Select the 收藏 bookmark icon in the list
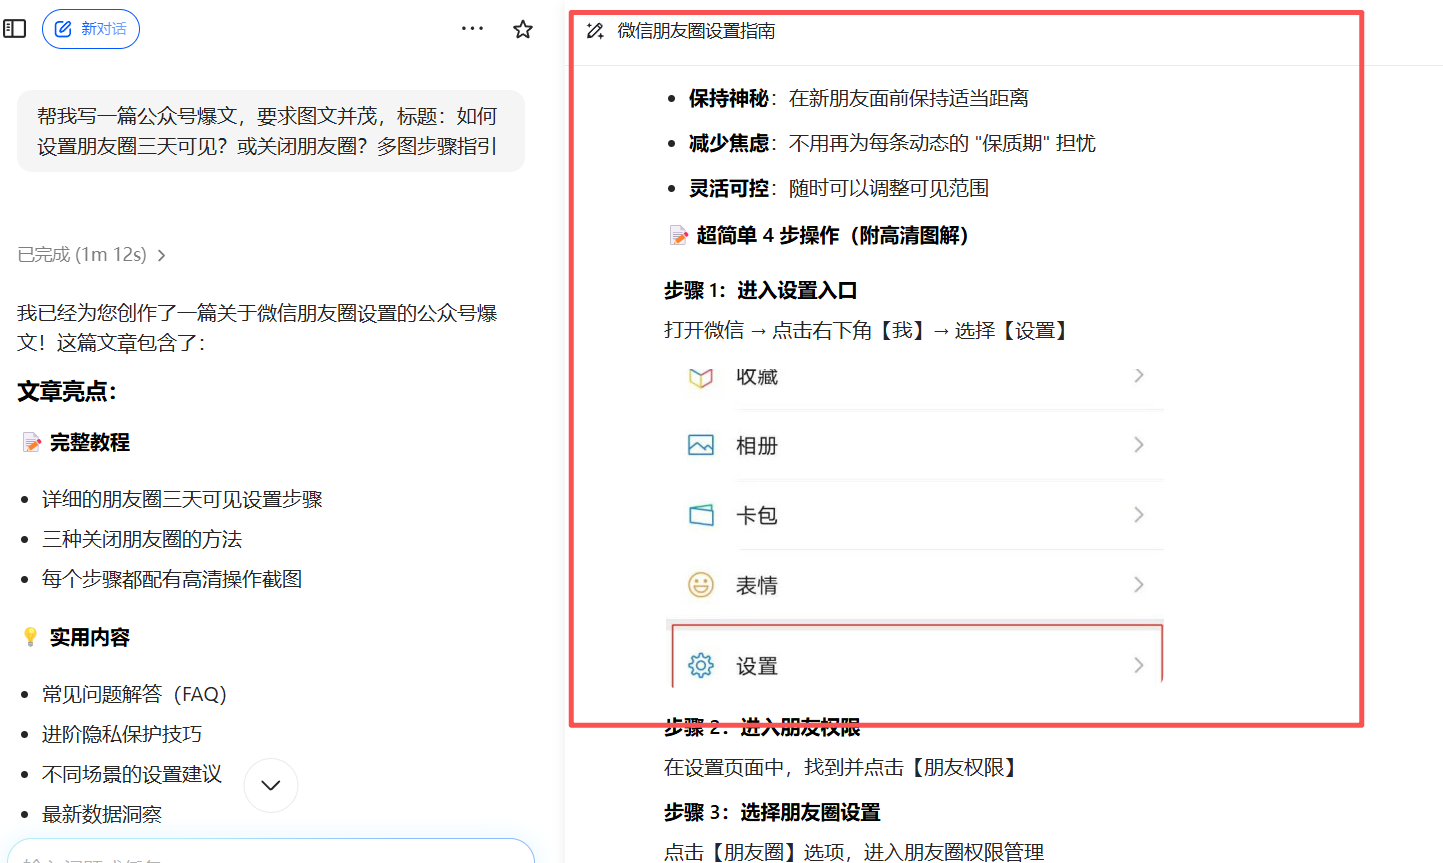This screenshot has height=863, width=1443. pyautogui.click(x=701, y=377)
